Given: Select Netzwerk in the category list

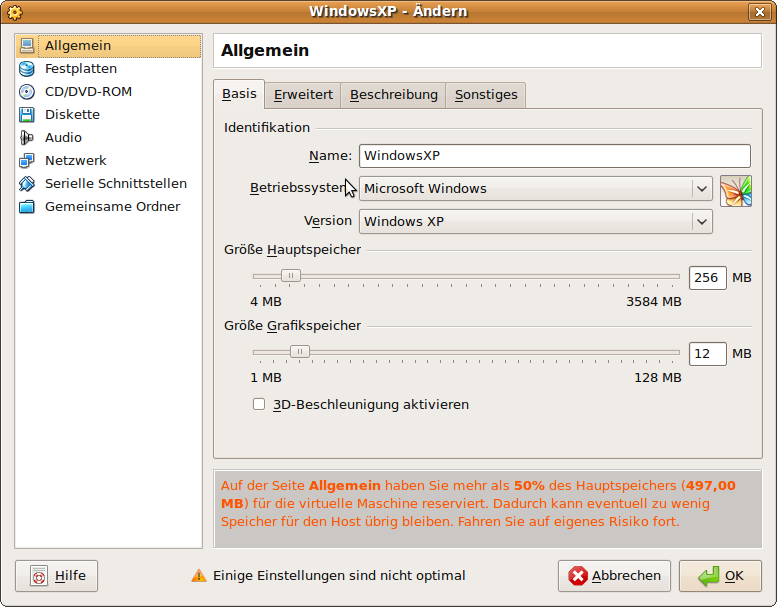Looking at the screenshot, I should click(109, 161).
